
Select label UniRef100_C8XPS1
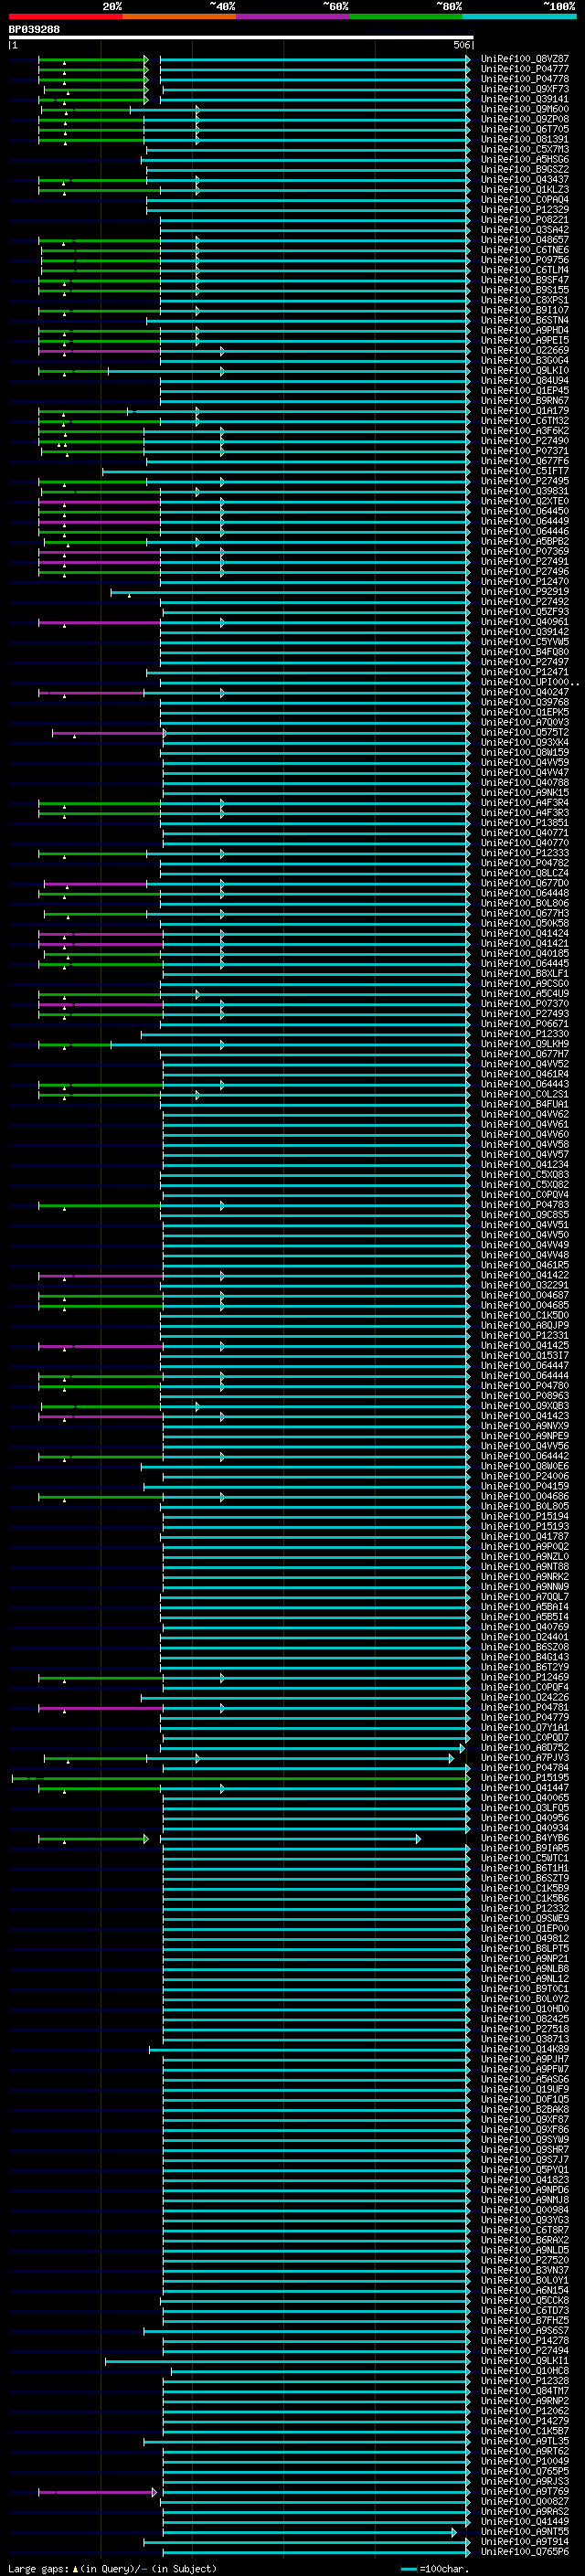pyautogui.click(x=525, y=300)
